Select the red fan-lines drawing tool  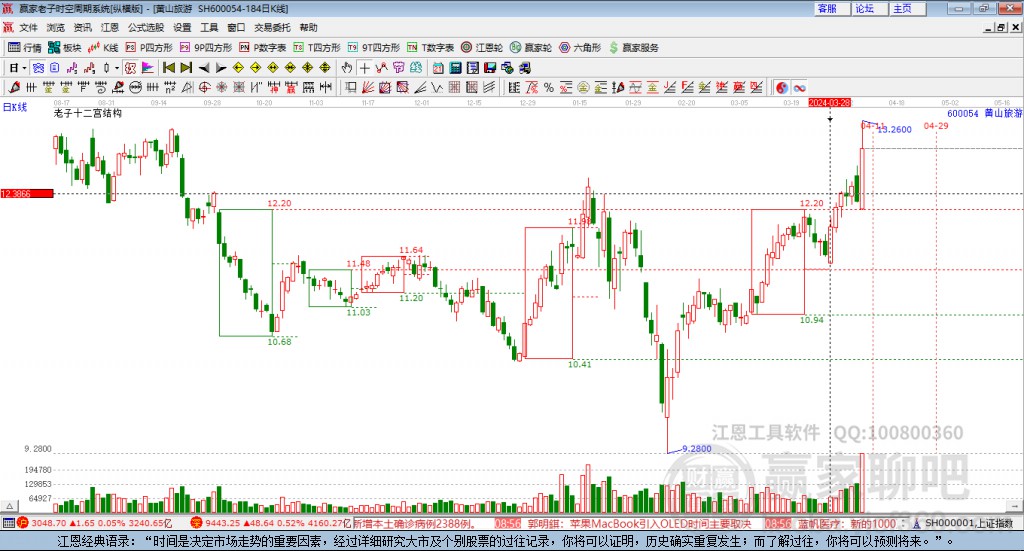coord(368,87)
